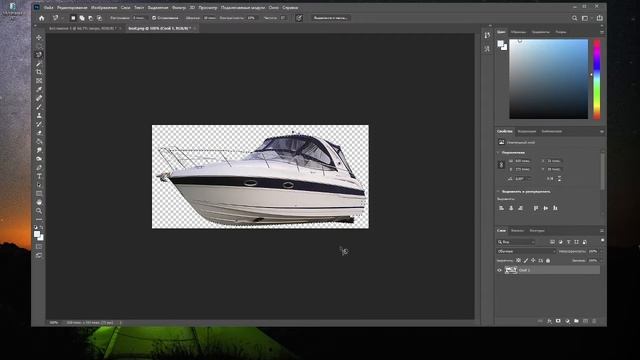The height and width of the screenshot is (360, 640).
Task: Open status bar info arrow
Action: 120,322
